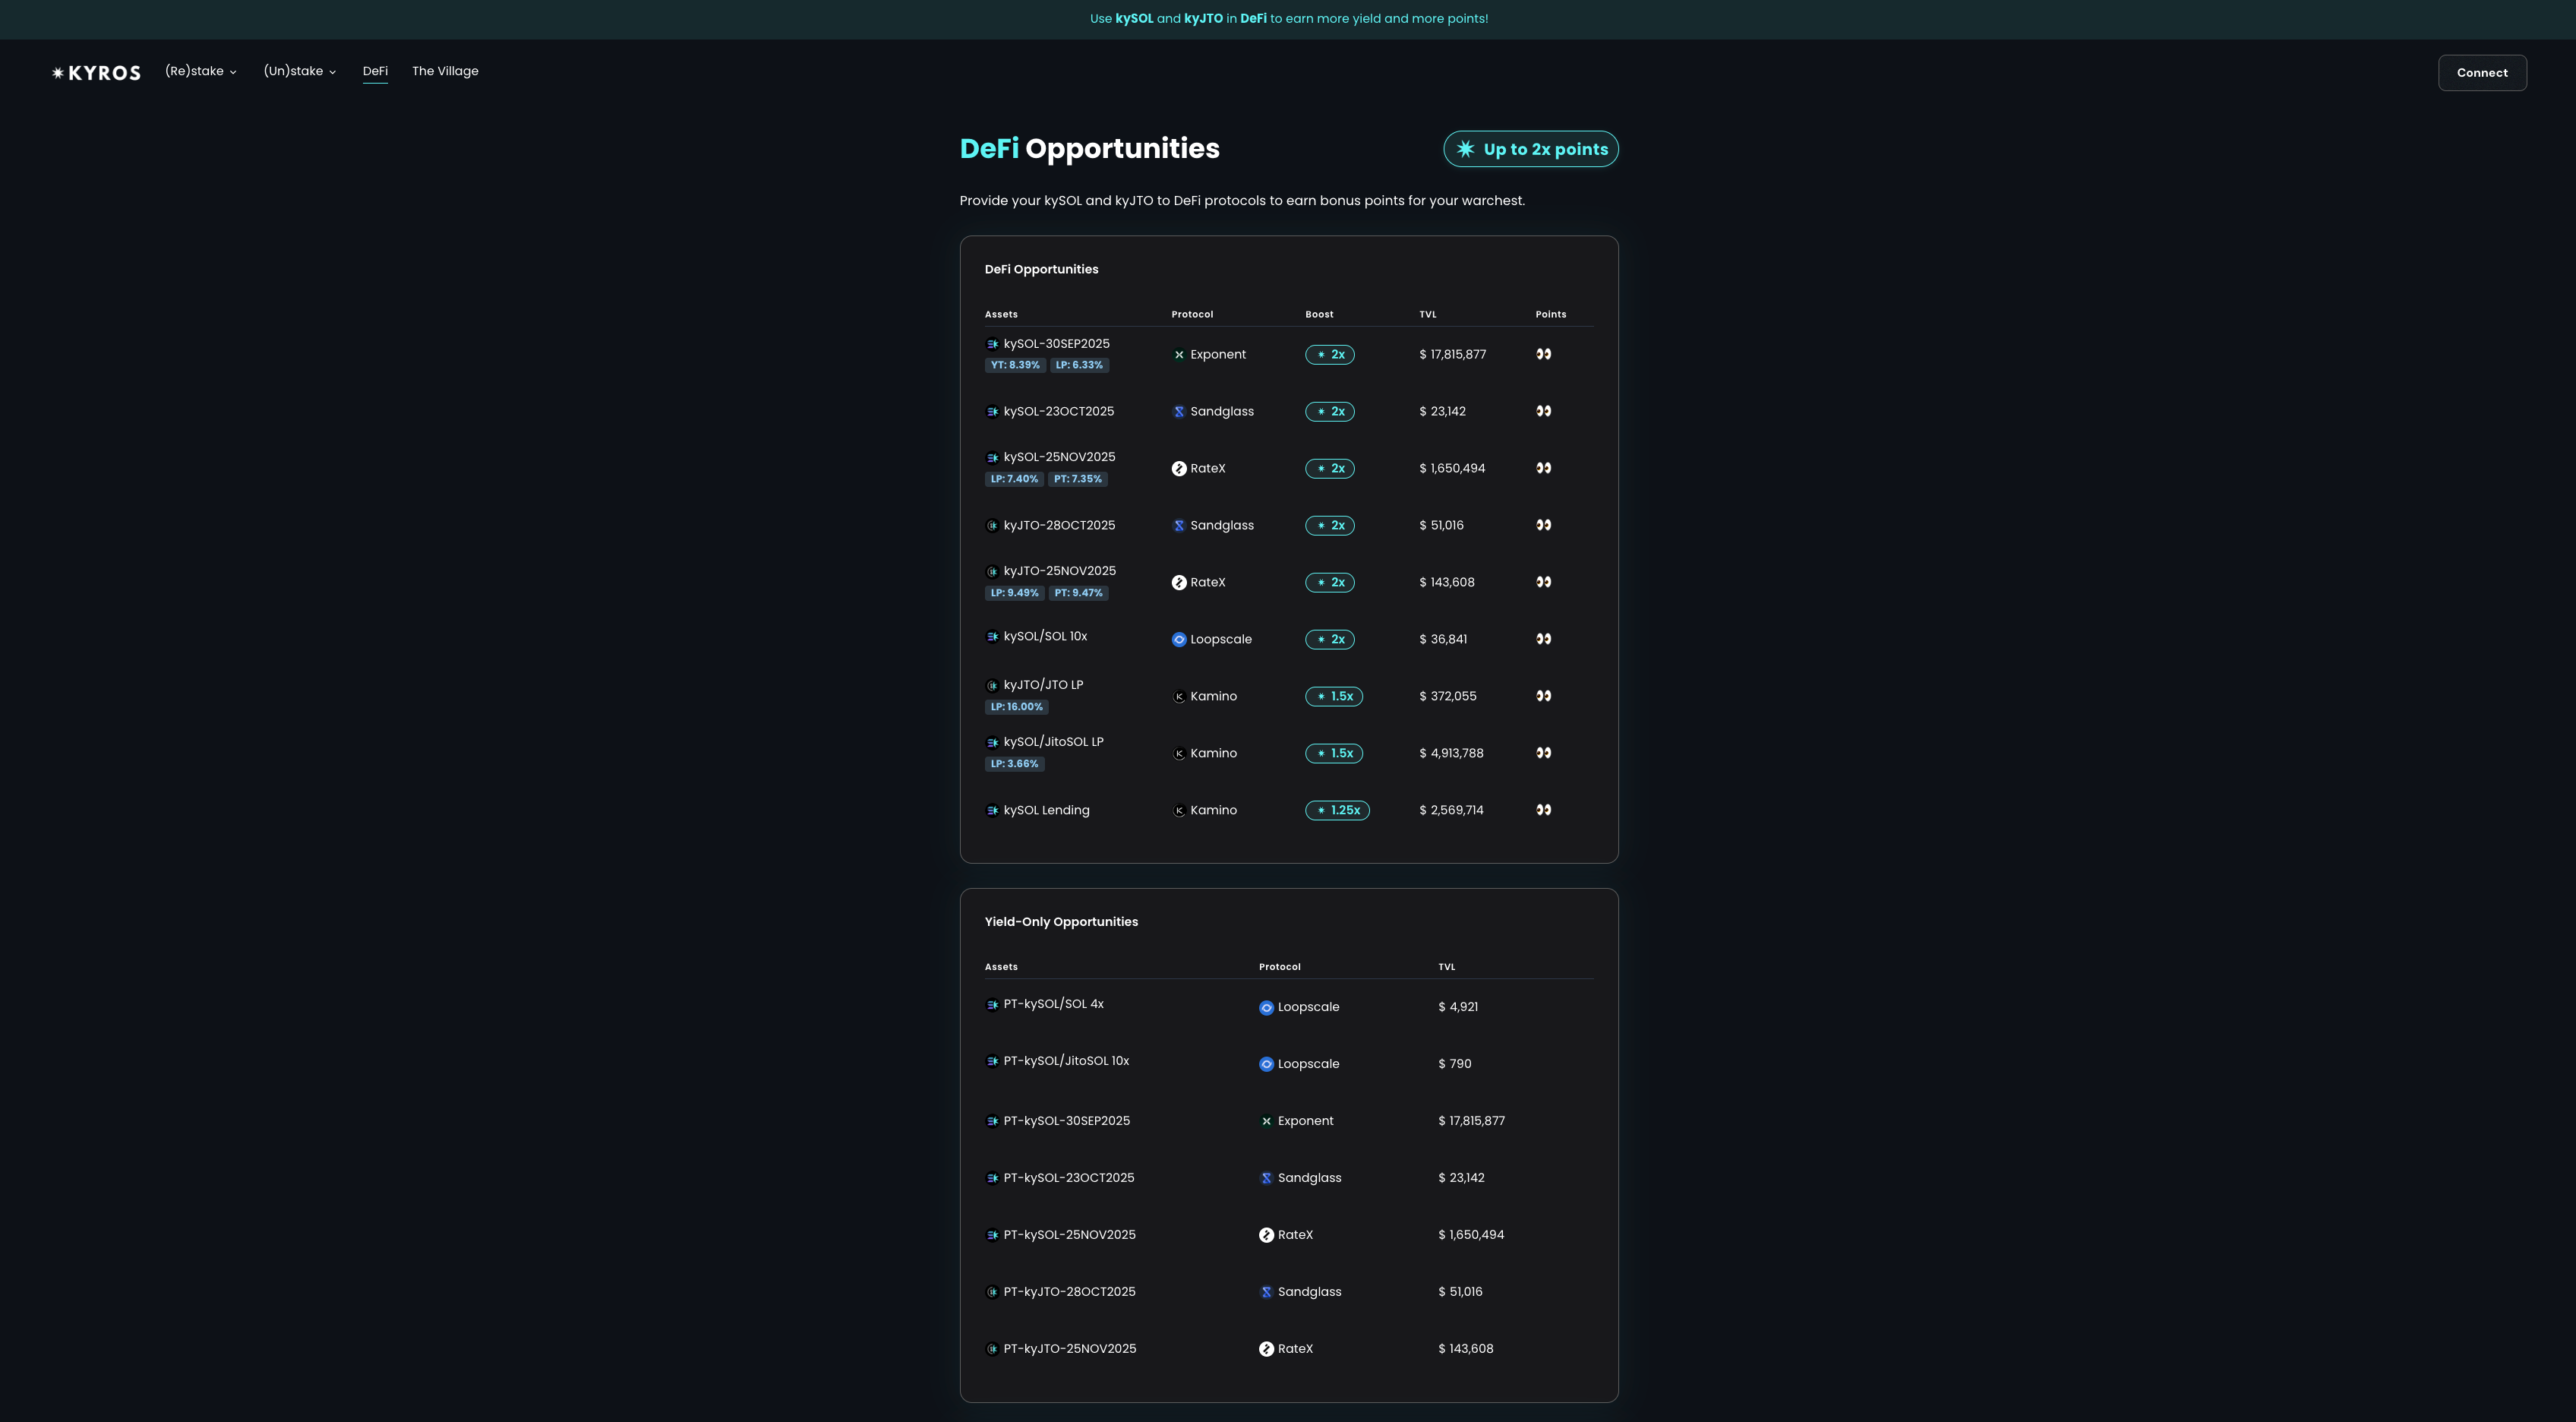Expand the (Un)stake dropdown menu
Screen dimensions: 2576x1422
coord(299,71)
